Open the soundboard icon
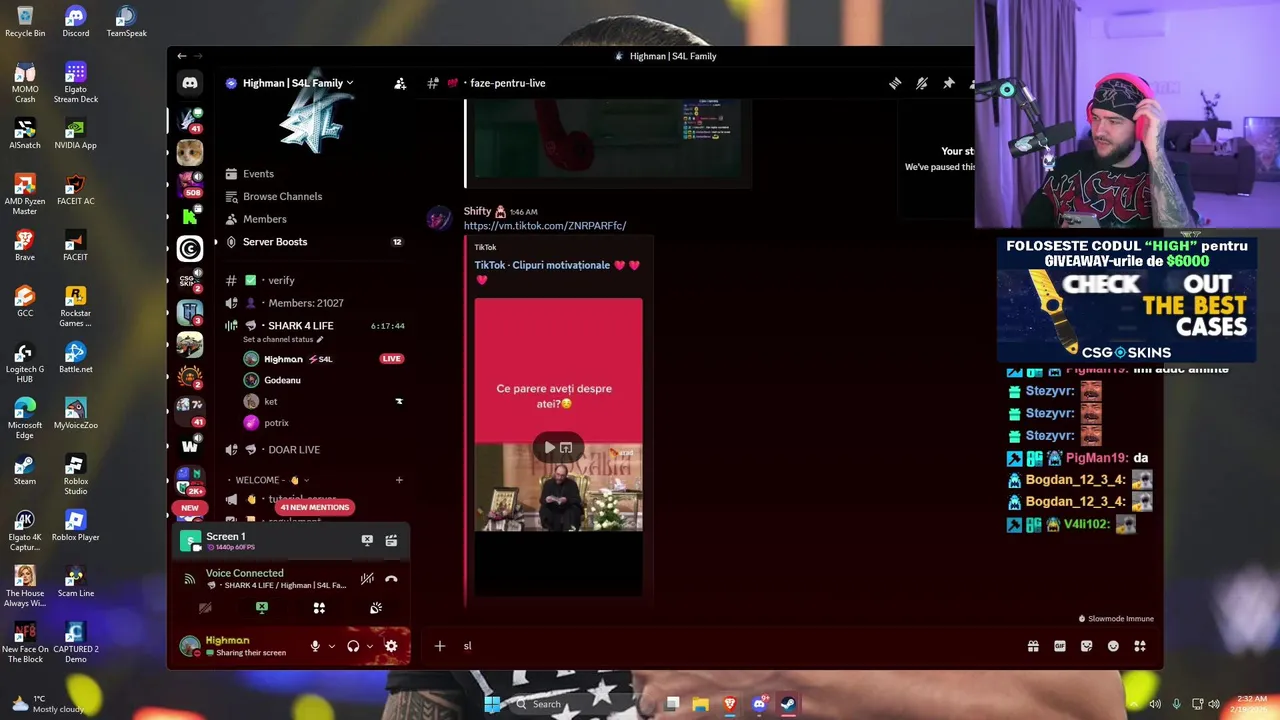This screenshot has height=720, width=1280. [x=376, y=608]
